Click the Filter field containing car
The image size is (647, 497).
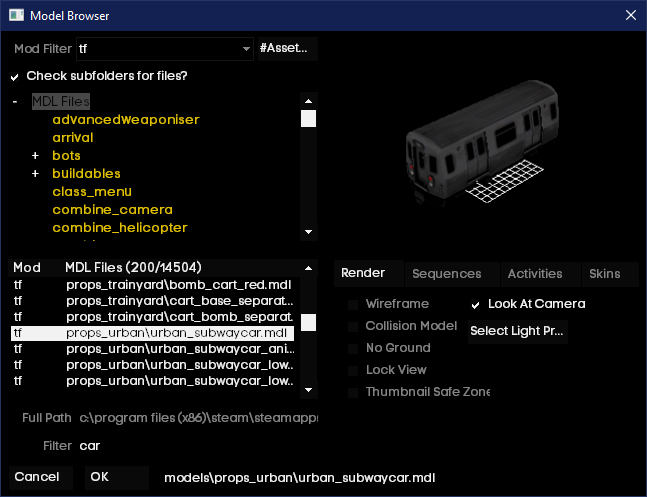click(198, 446)
